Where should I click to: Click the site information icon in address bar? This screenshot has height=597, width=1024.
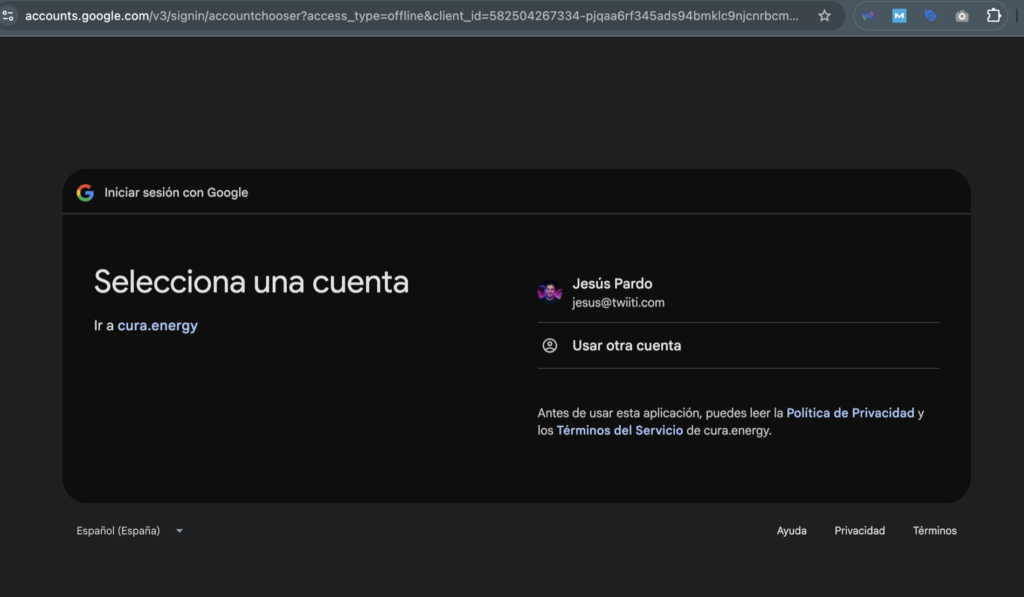(x=8, y=16)
